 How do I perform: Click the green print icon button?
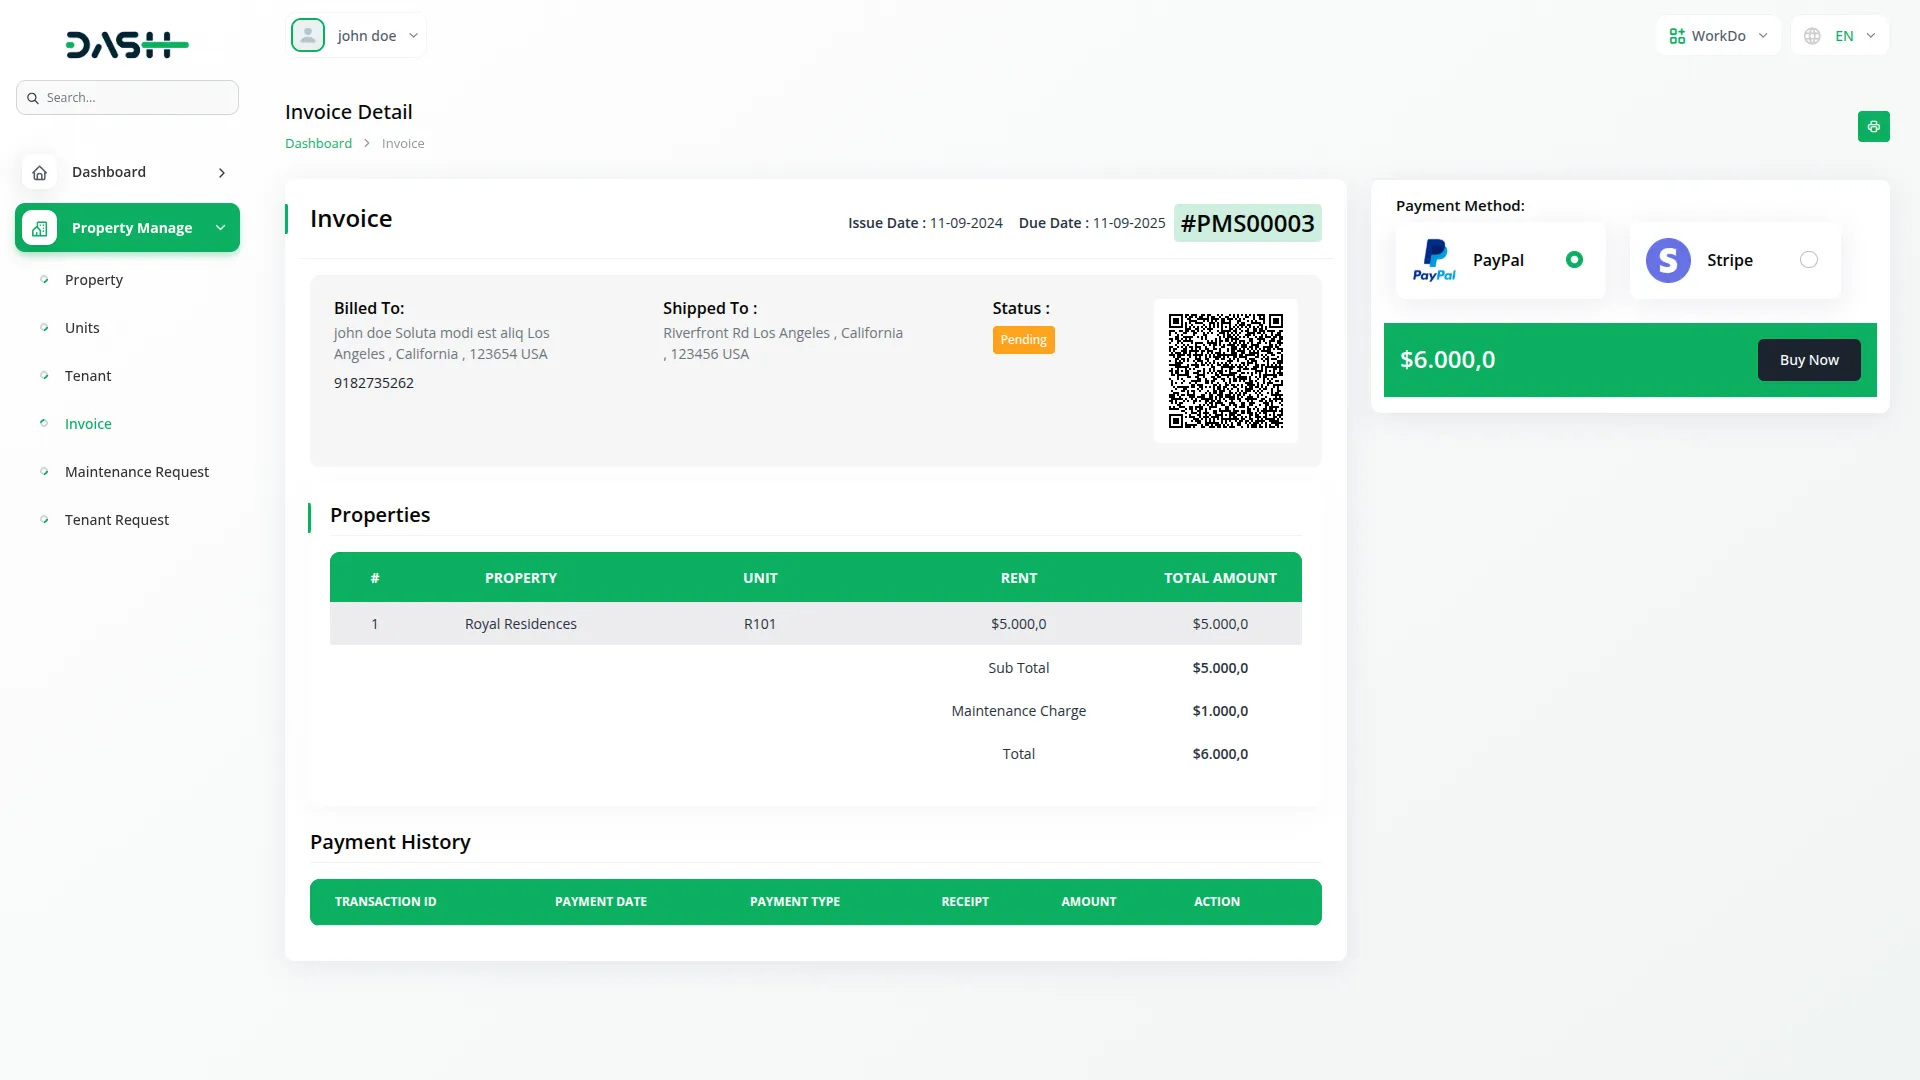pyautogui.click(x=1873, y=127)
